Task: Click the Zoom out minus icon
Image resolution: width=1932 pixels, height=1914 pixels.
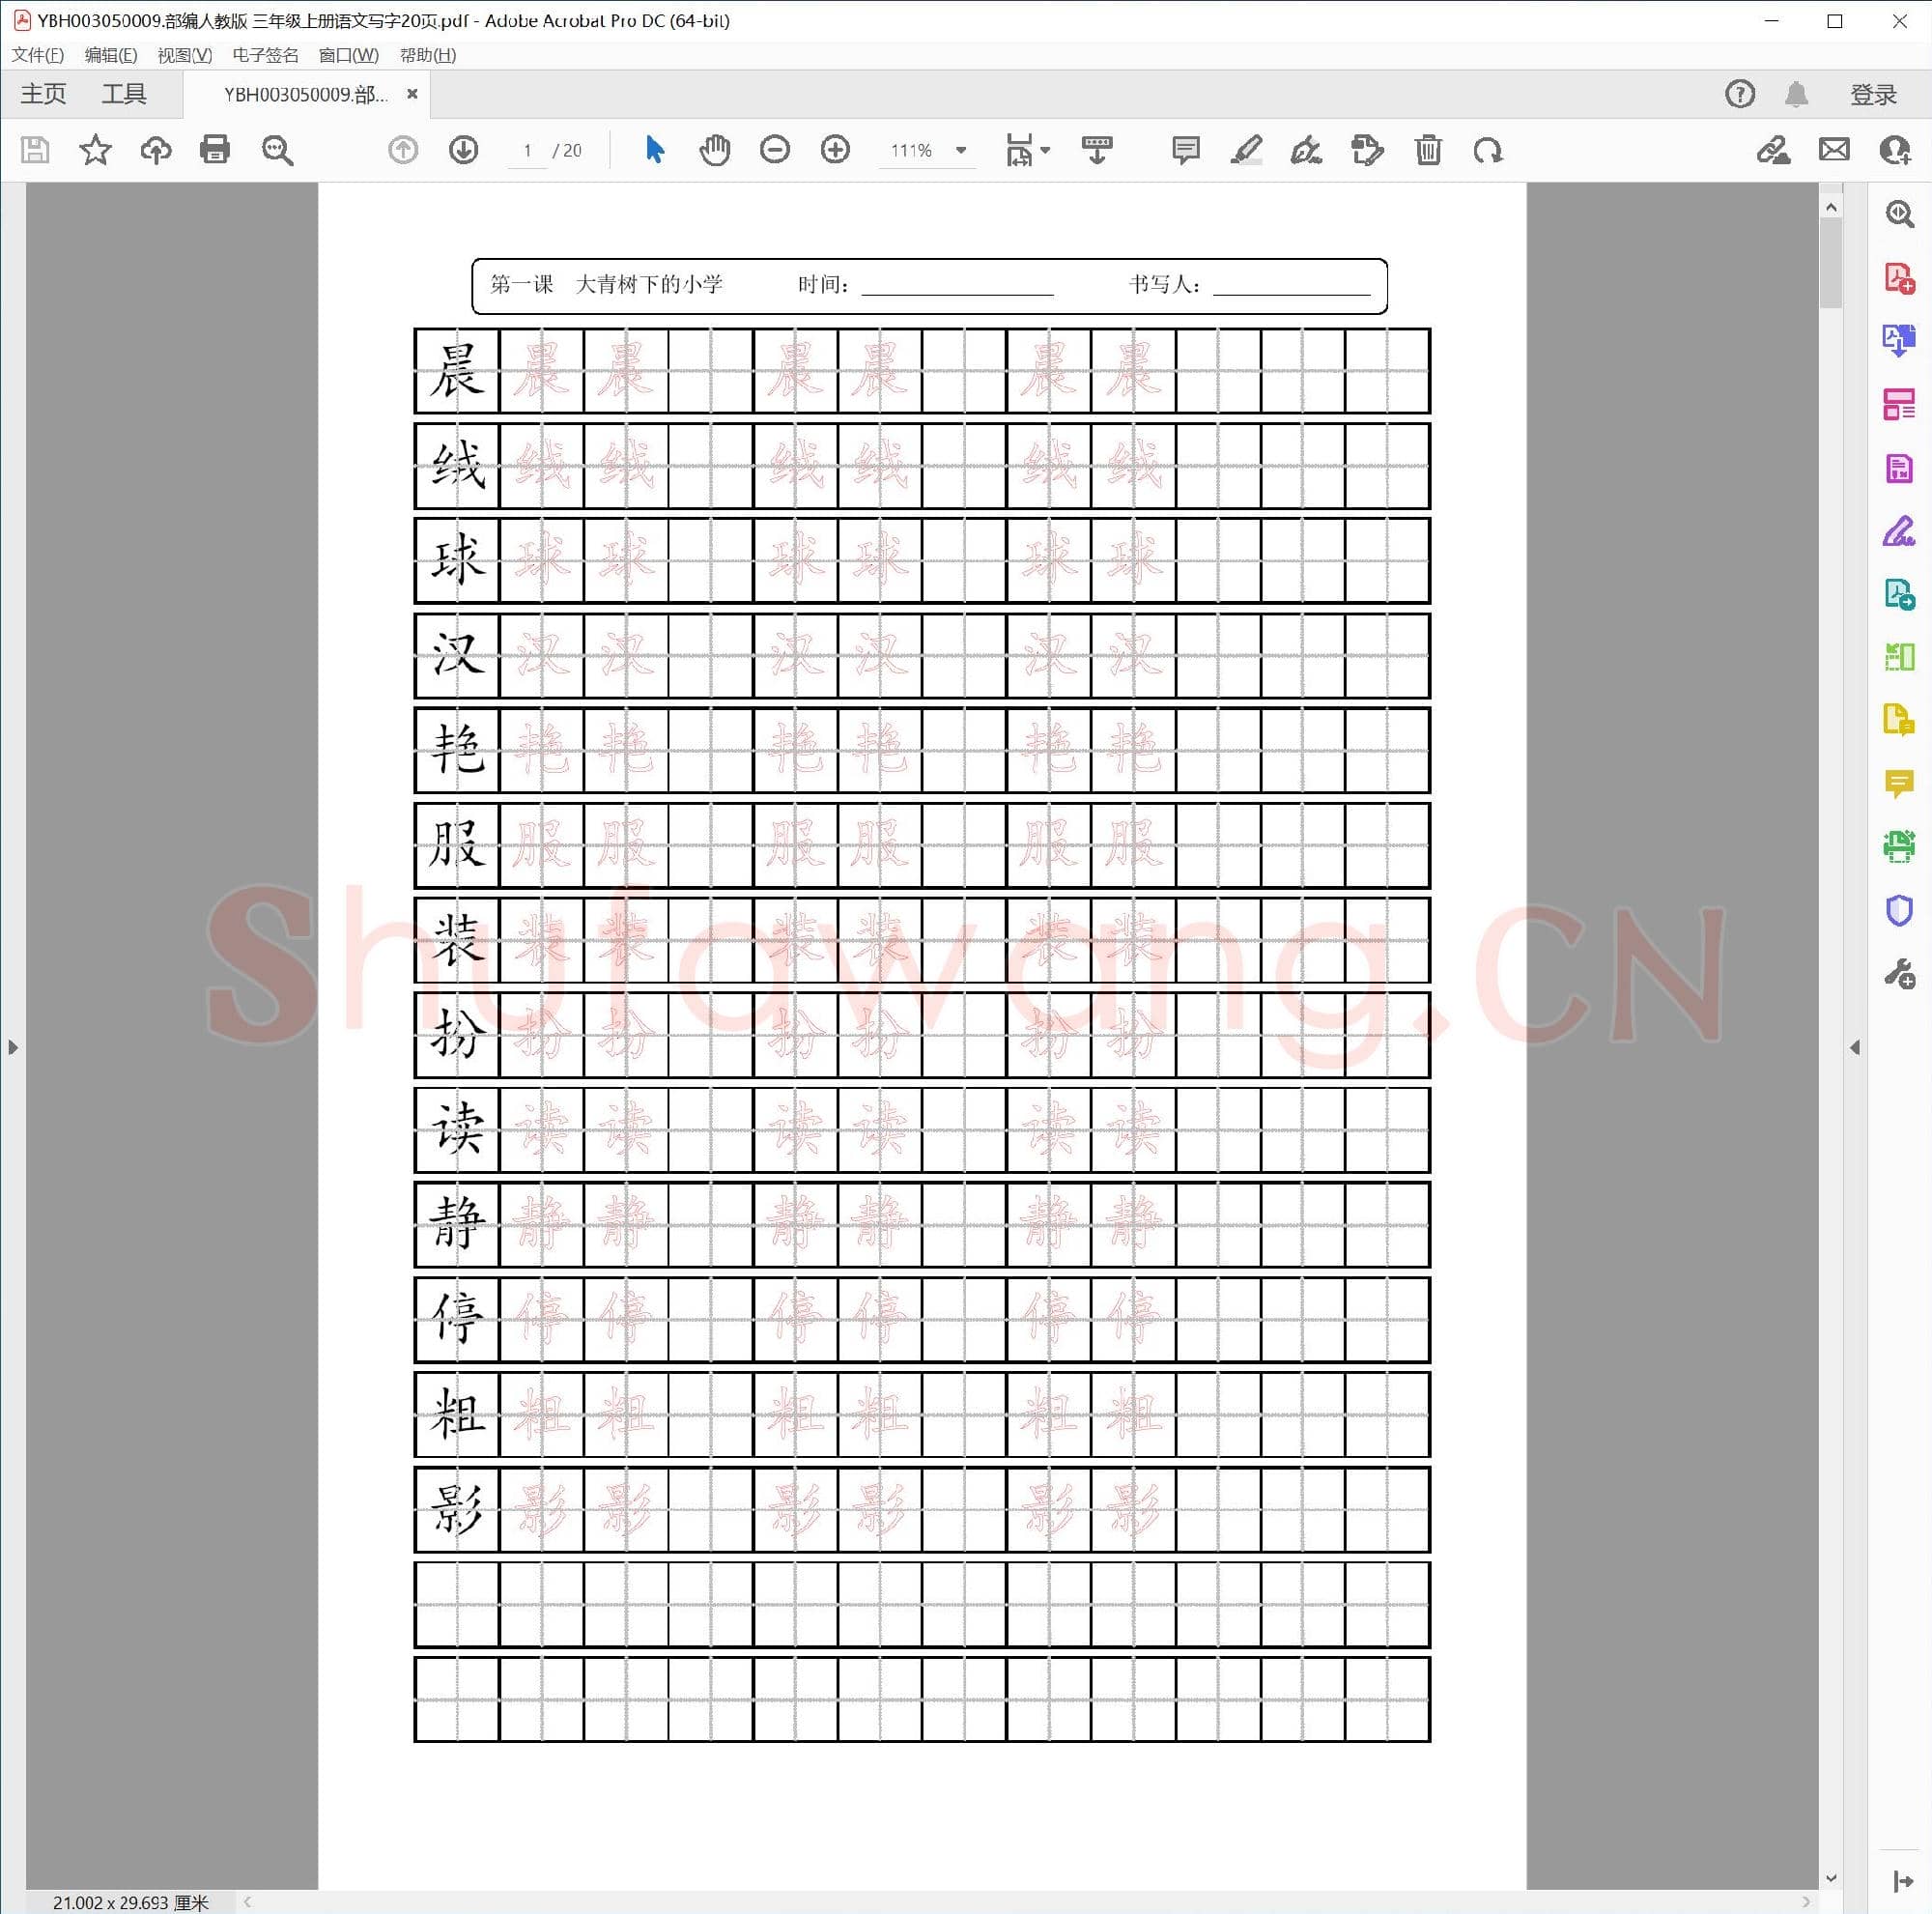Action: 775,150
